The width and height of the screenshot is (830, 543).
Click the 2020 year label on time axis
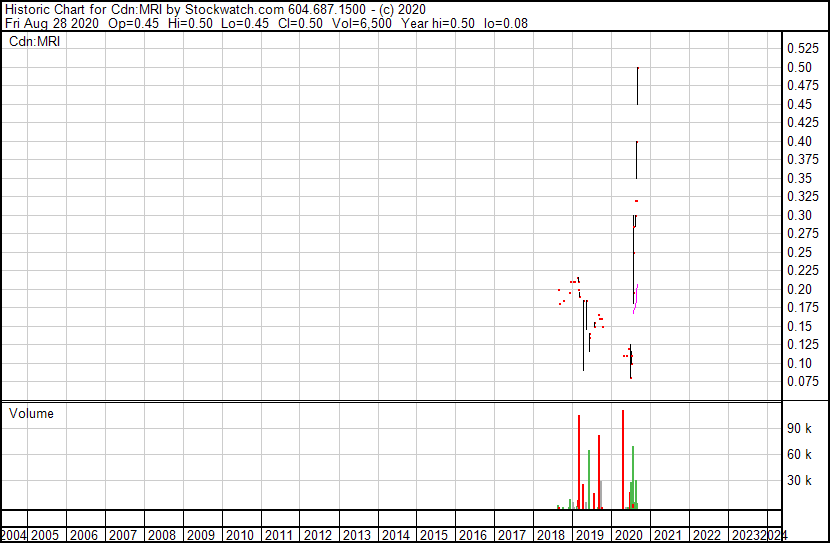click(628, 535)
